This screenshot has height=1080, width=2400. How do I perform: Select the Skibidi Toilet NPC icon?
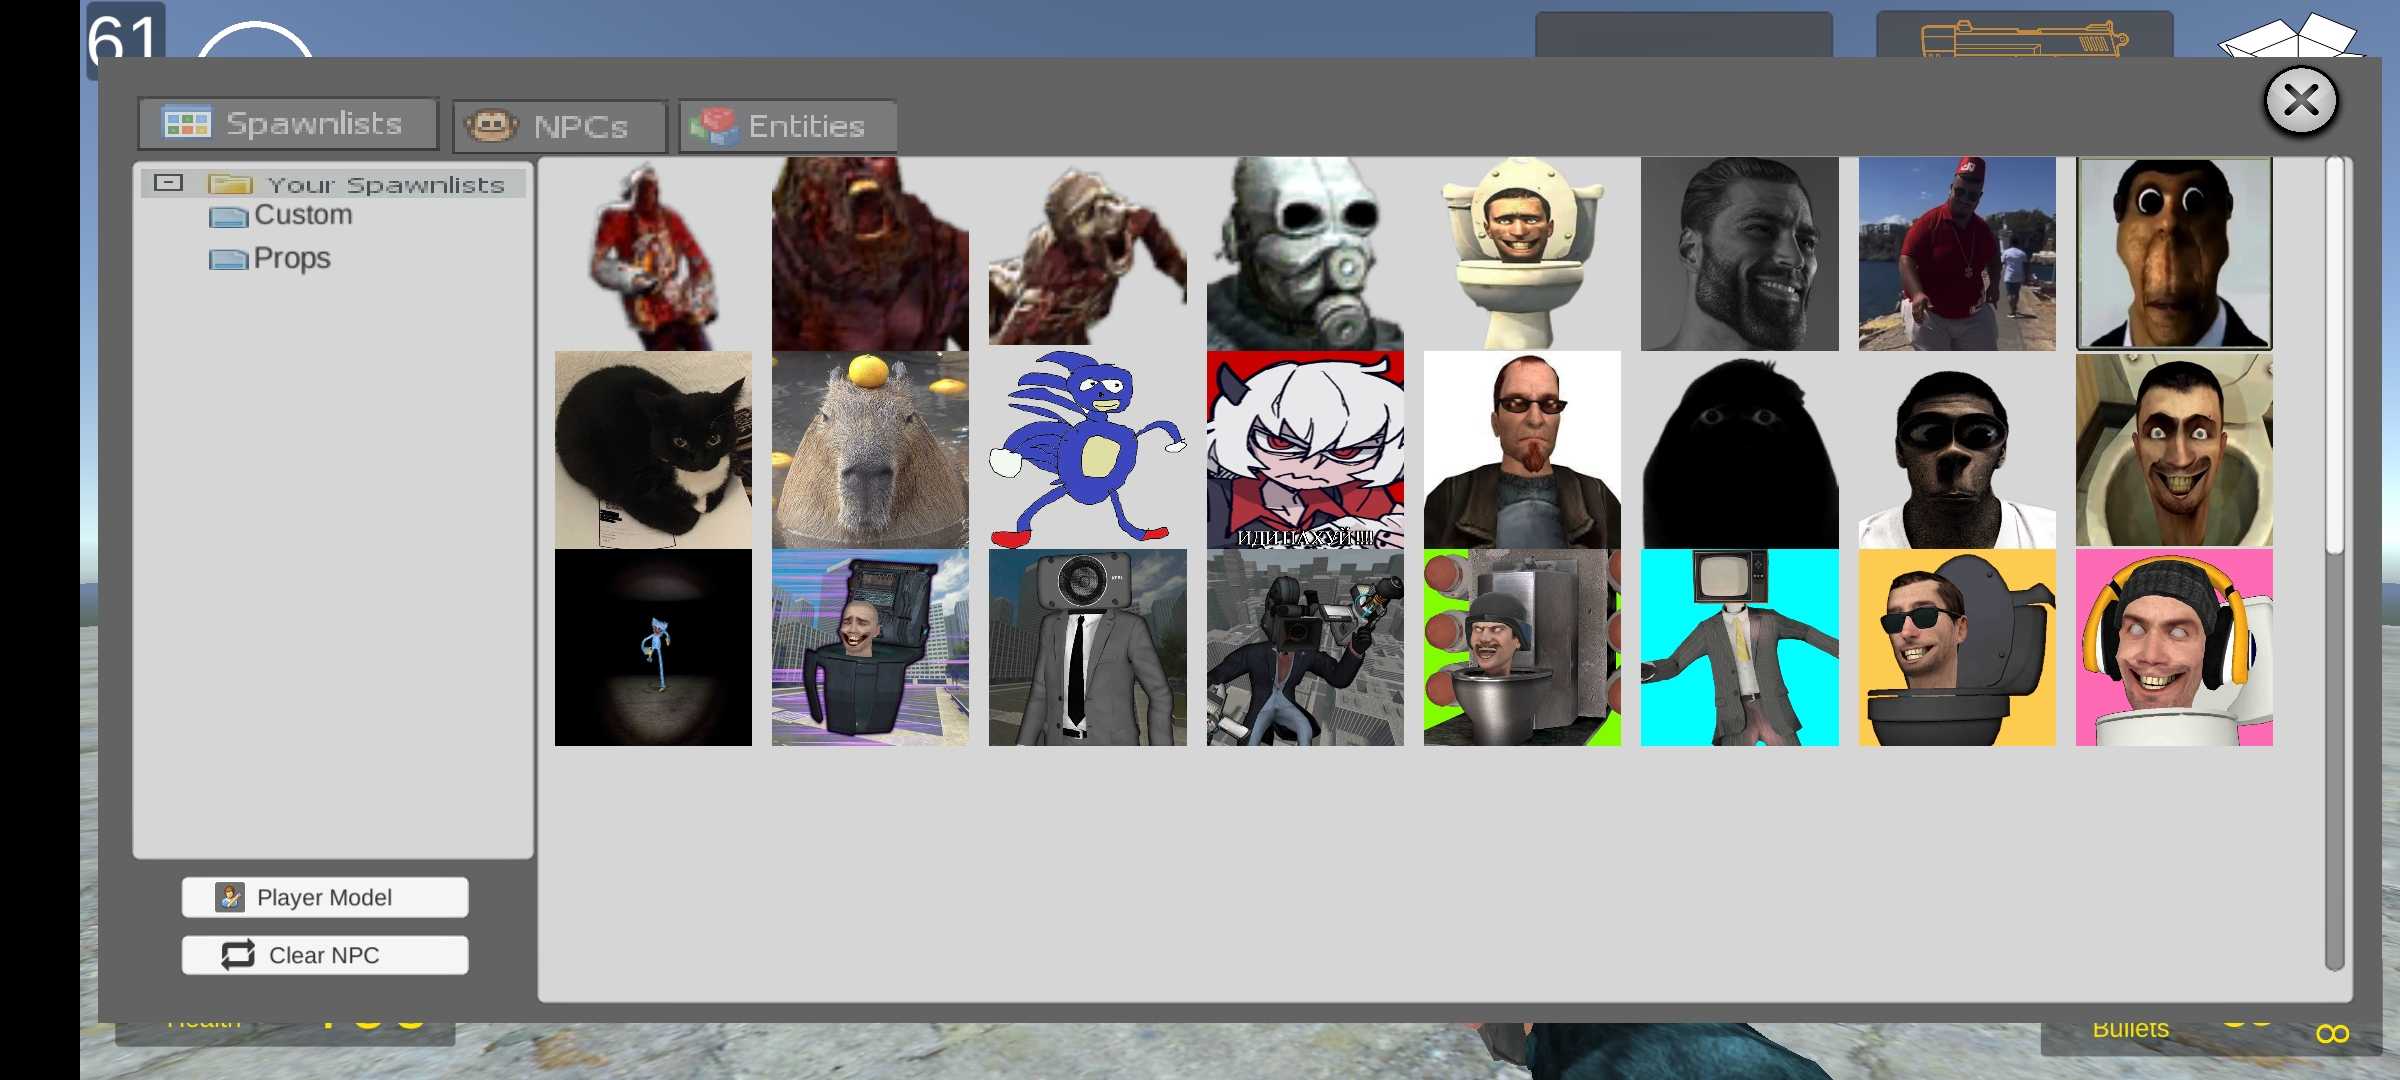point(1521,254)
